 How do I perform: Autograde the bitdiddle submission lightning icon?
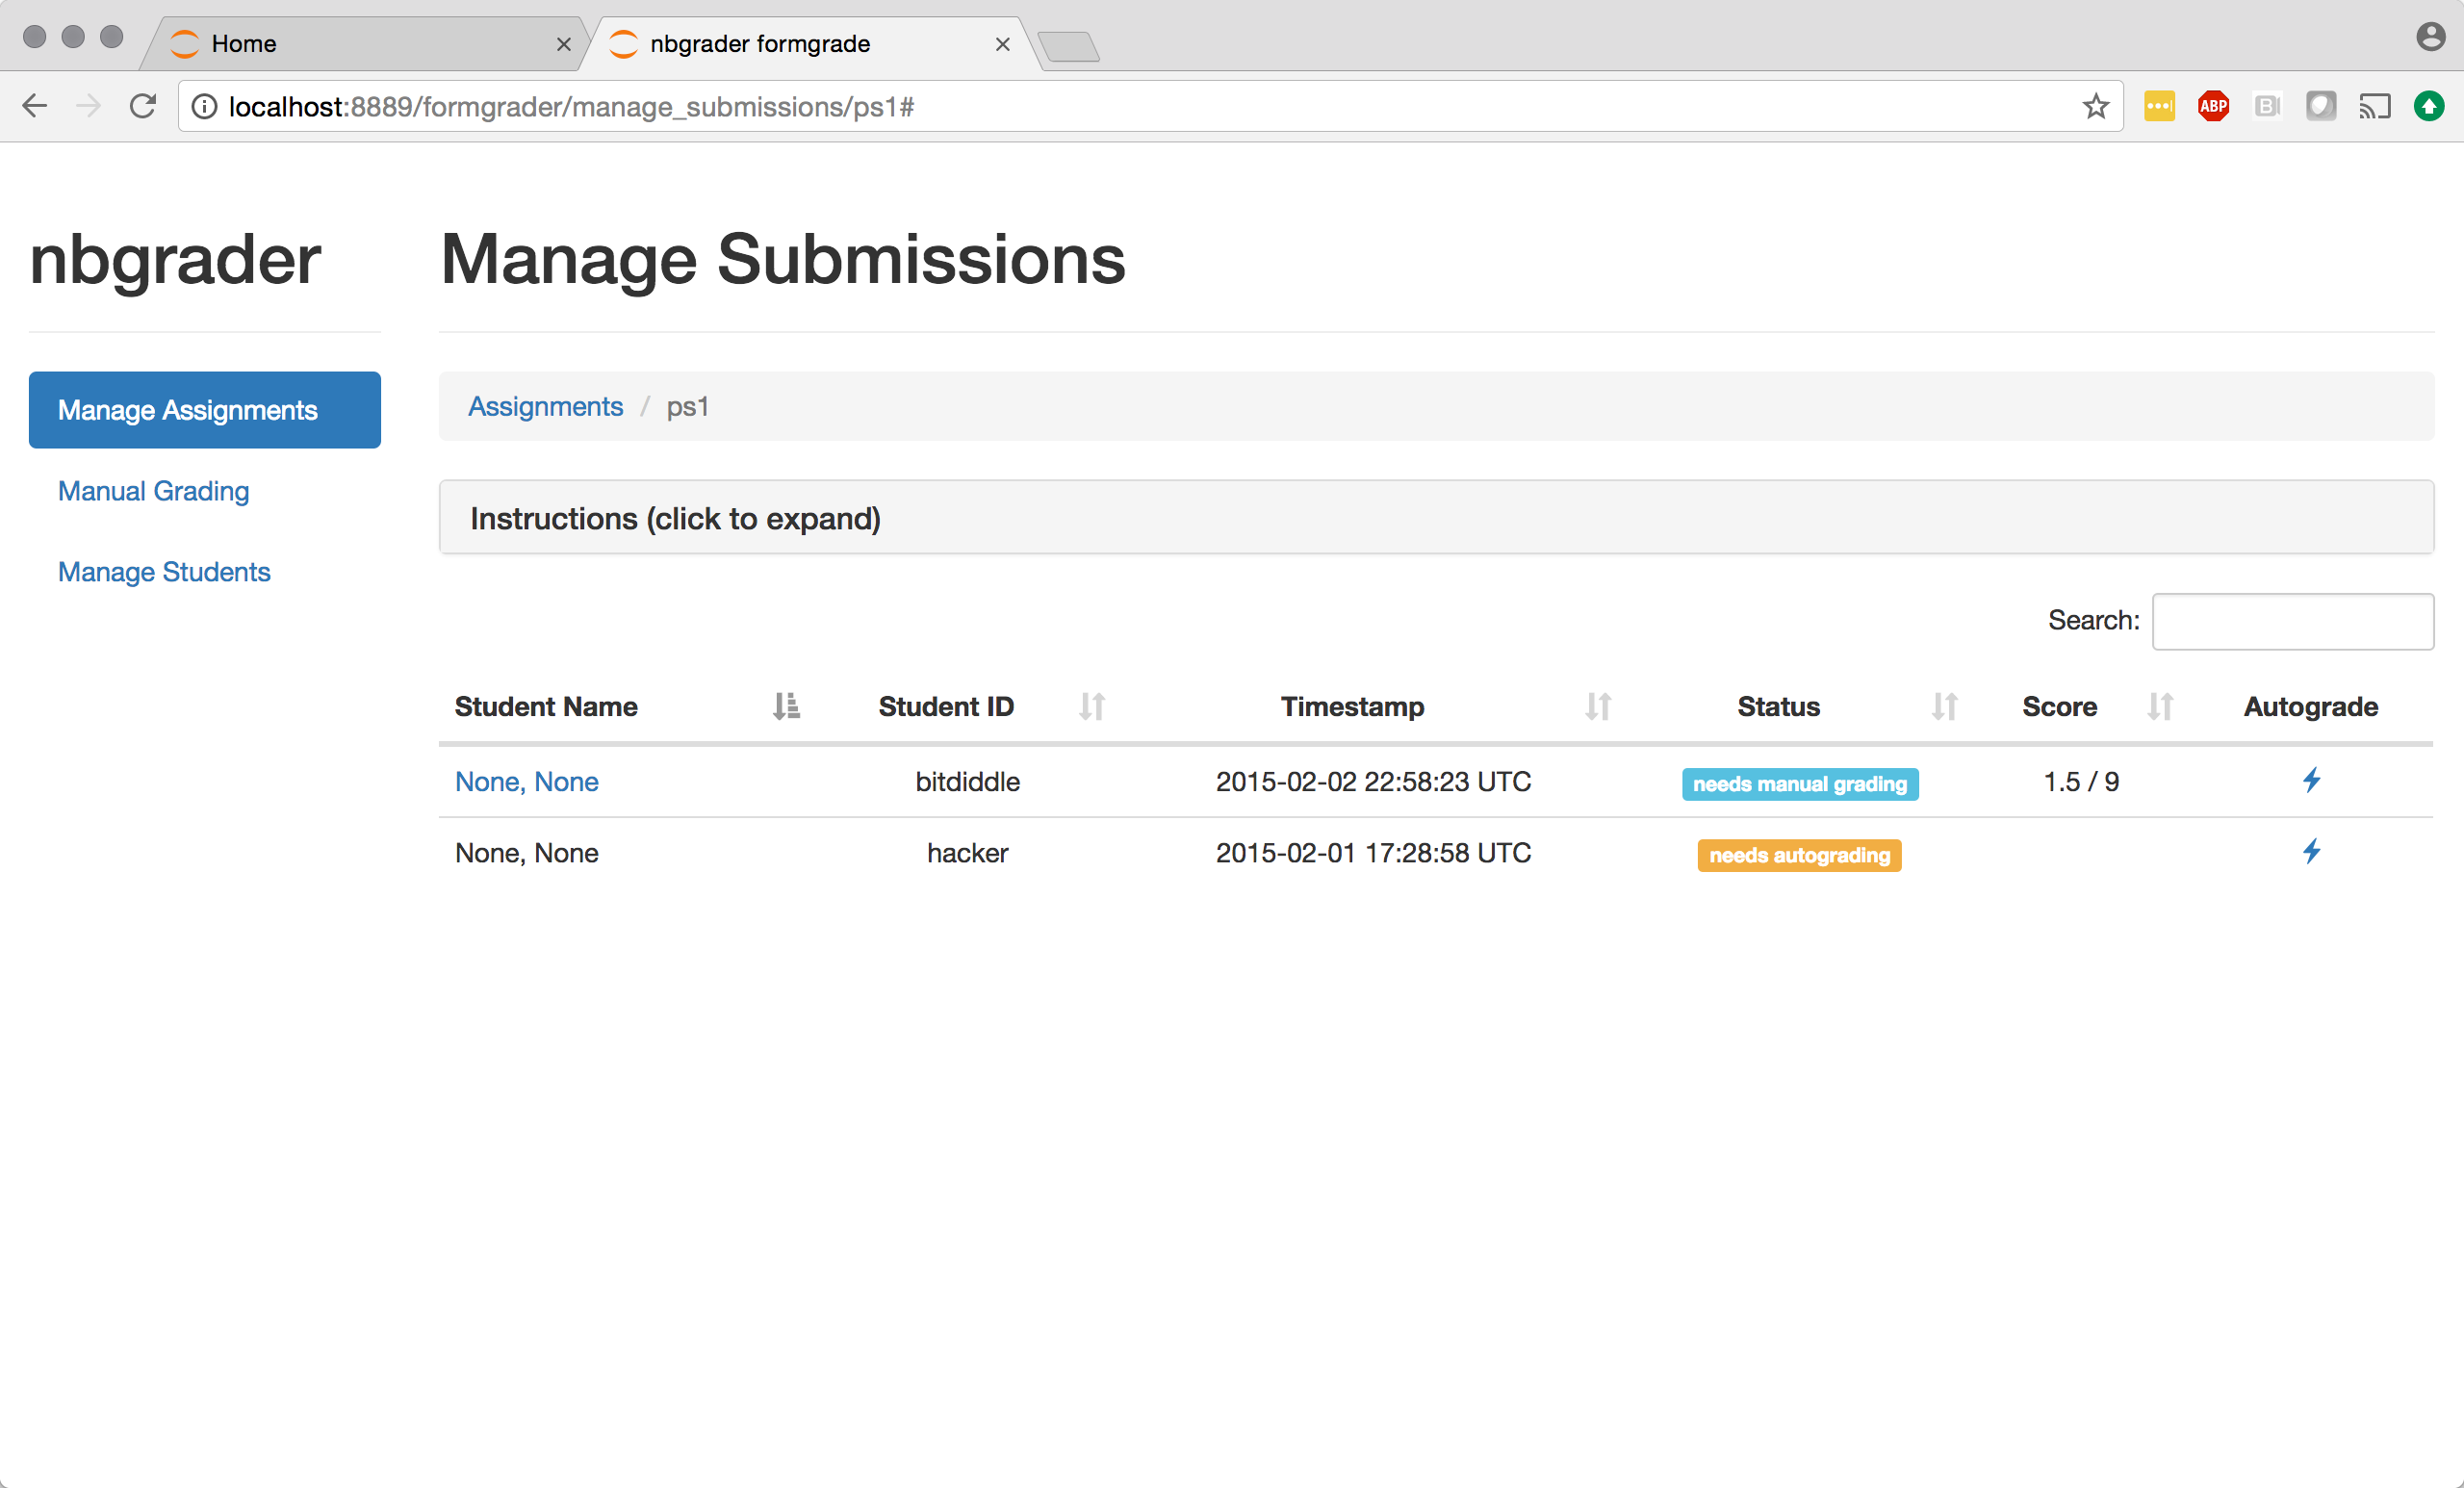(2311, 780)
